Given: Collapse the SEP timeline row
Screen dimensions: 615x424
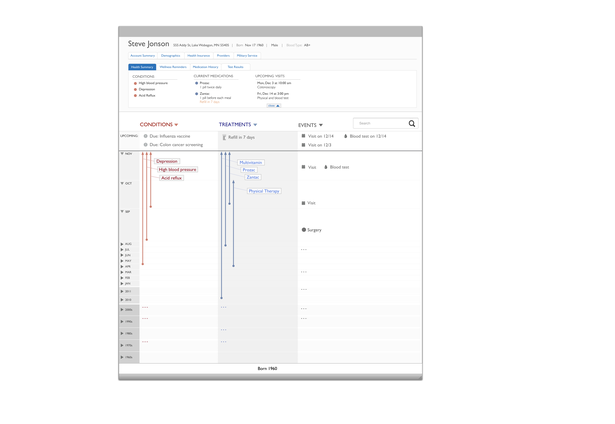Looking at the screenshot, I should point(122,212).
